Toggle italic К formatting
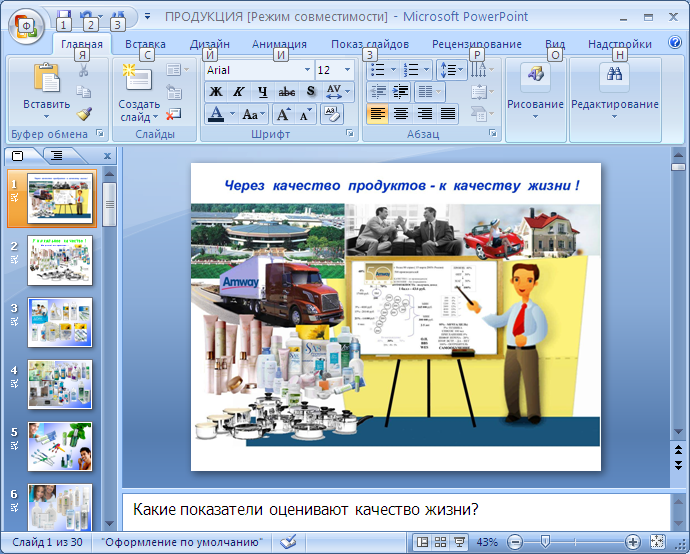 click(239, 92)
